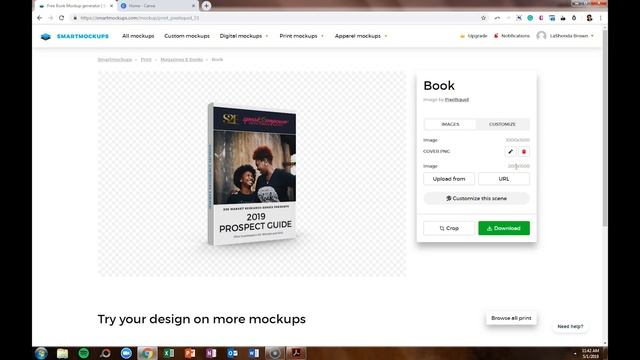
Task: Open Spotify from the taskbar
Action: click(84, 353)
